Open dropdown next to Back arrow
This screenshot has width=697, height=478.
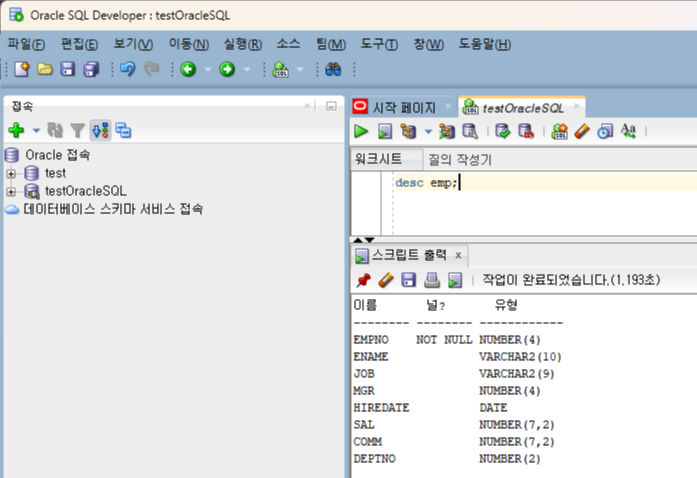(x=208, y=69)
